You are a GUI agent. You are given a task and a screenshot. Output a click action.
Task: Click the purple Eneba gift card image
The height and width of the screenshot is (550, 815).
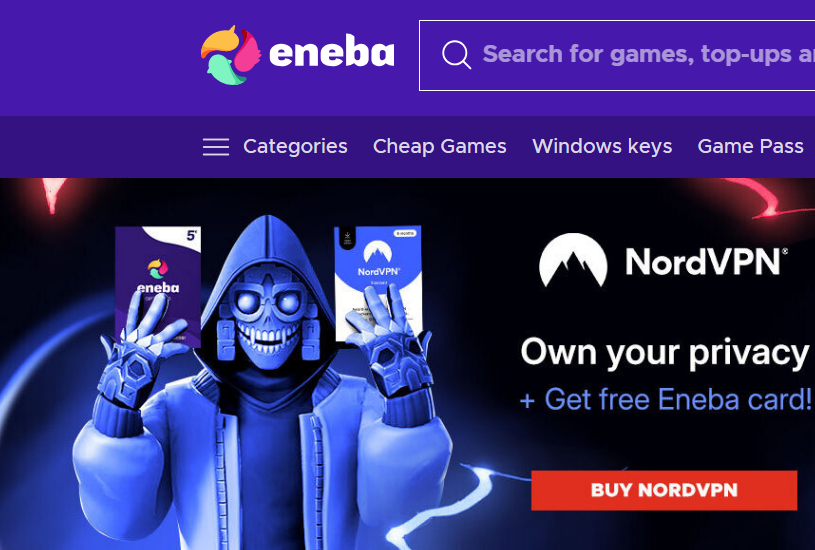point(158,286)
